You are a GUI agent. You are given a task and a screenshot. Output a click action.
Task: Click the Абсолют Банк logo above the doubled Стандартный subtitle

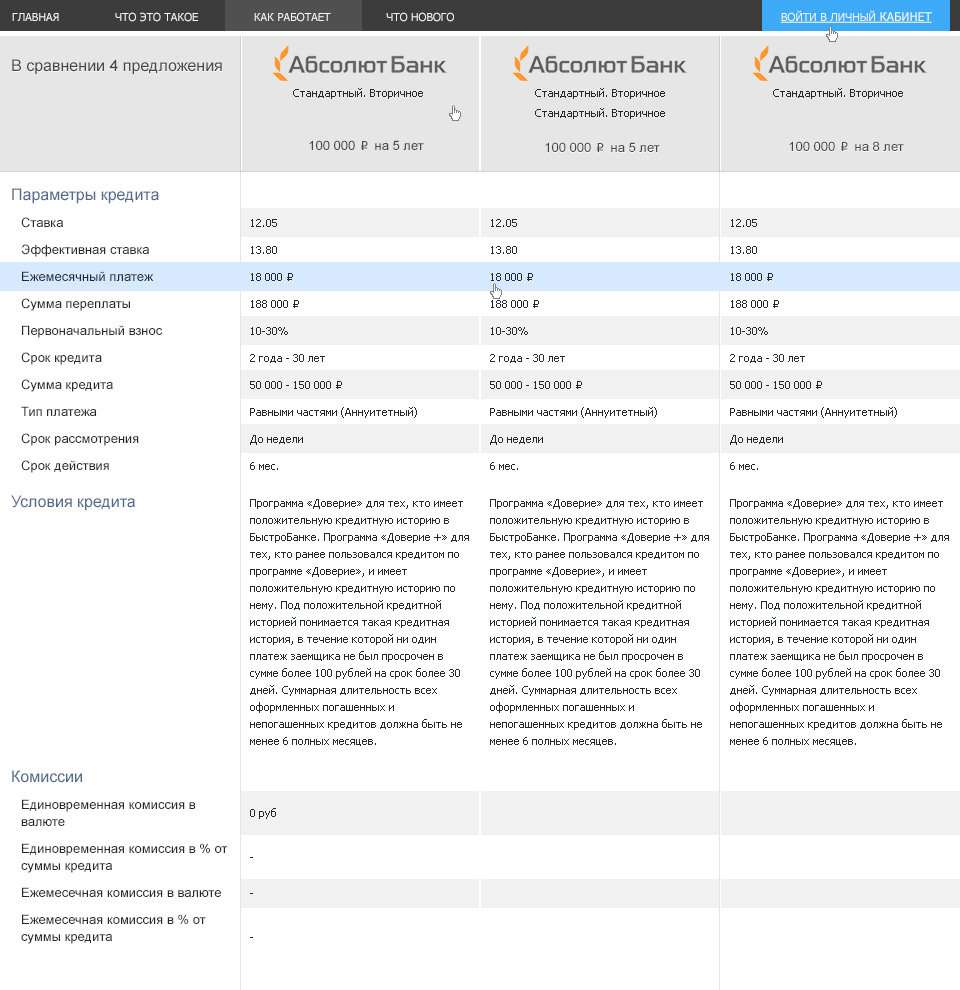(x=599, y=64)
